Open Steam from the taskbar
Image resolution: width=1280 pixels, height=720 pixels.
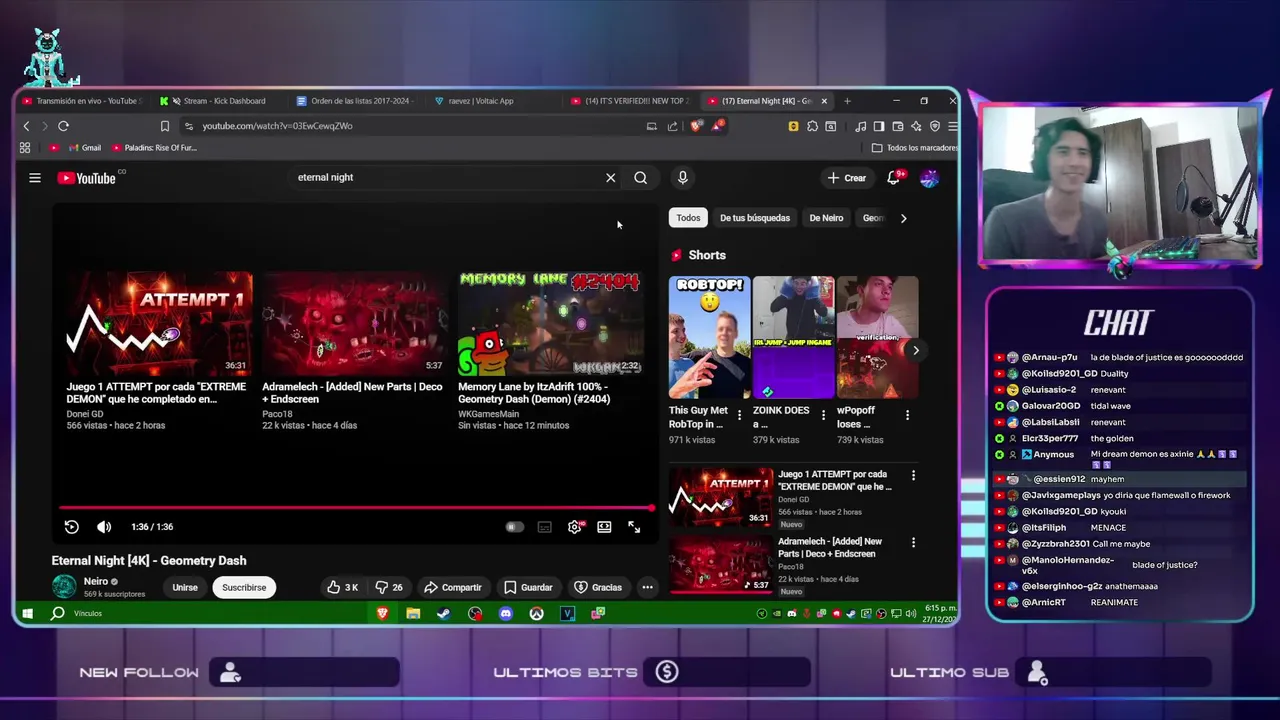pyautogui.click(x=444, y=613)
